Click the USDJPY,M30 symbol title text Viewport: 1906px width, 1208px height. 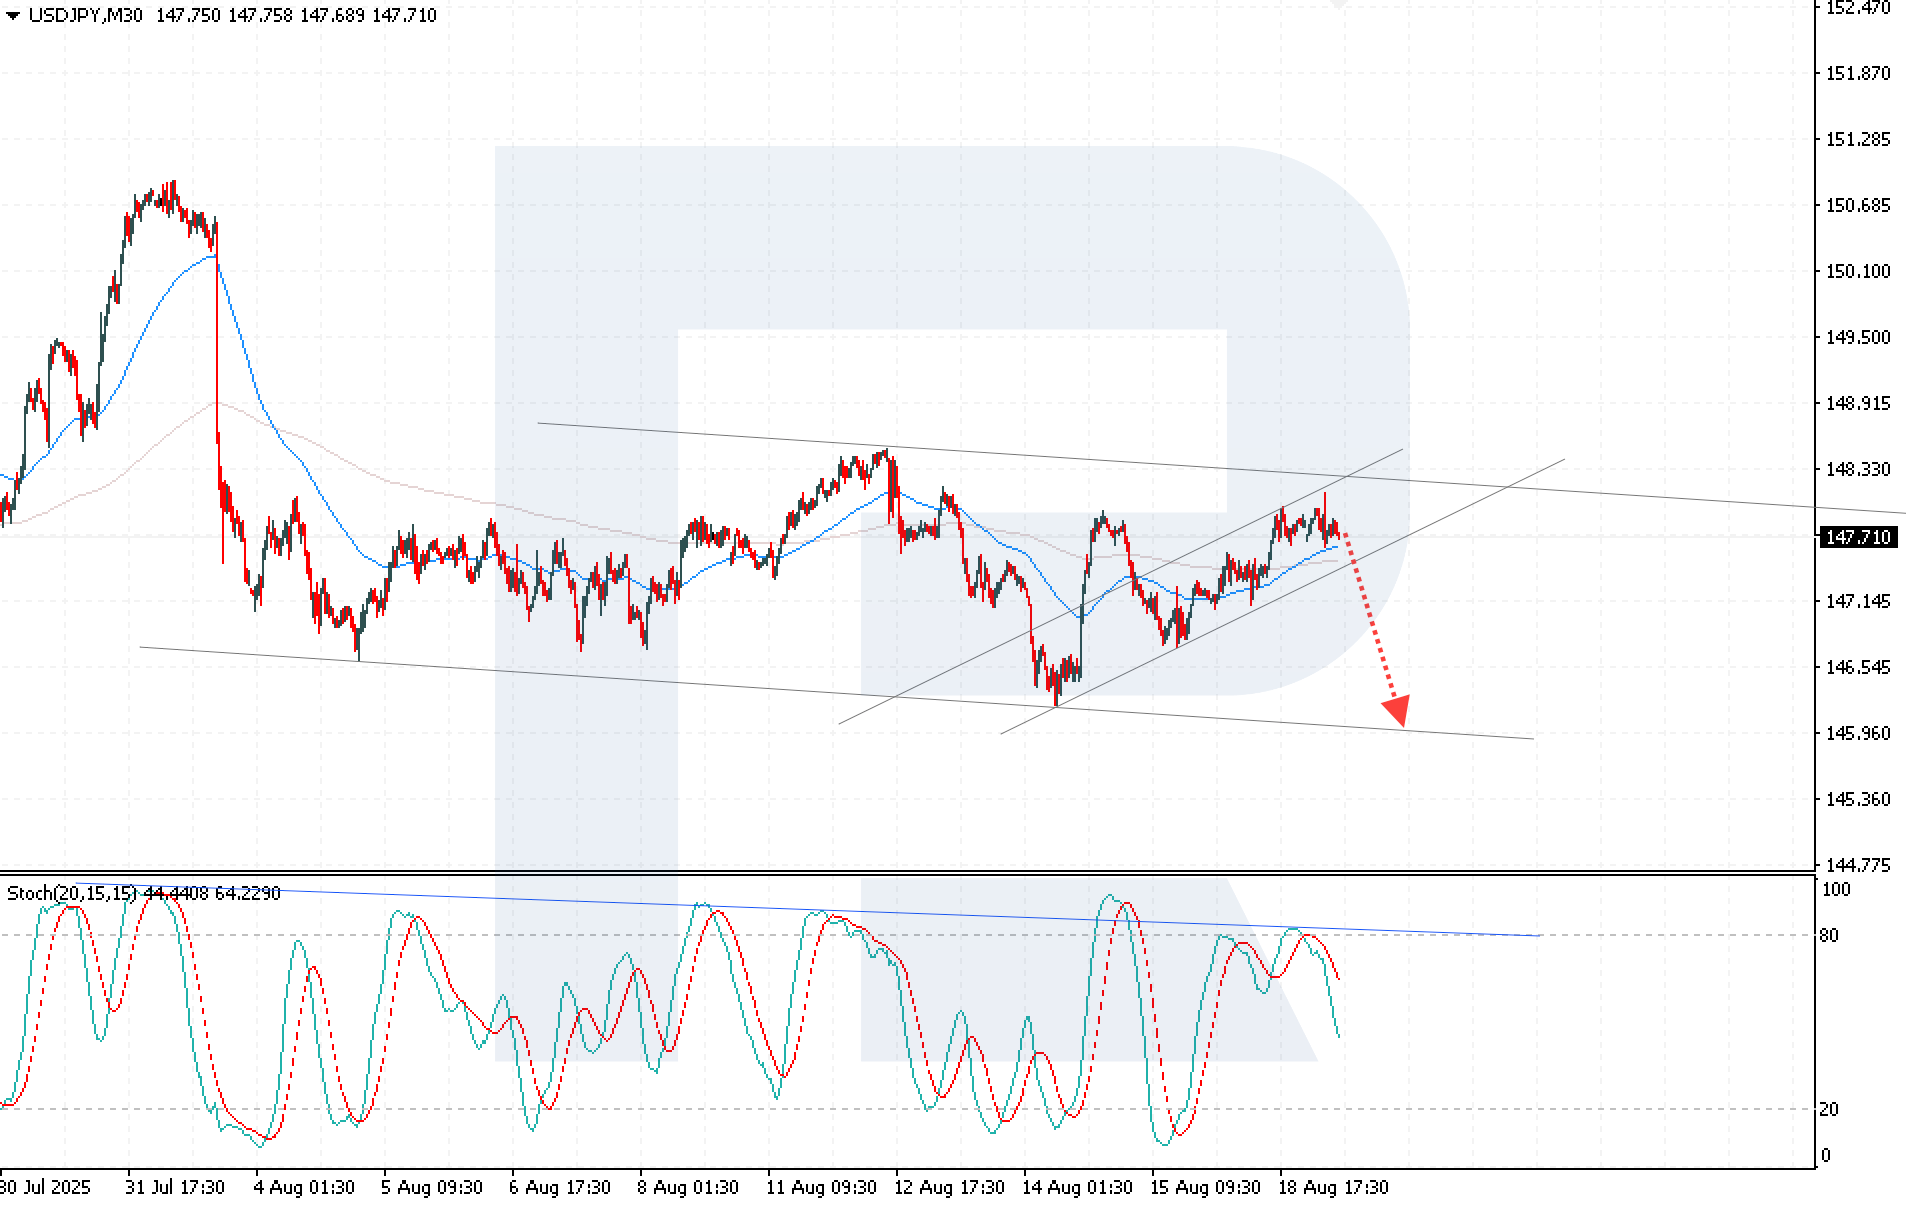85,16
